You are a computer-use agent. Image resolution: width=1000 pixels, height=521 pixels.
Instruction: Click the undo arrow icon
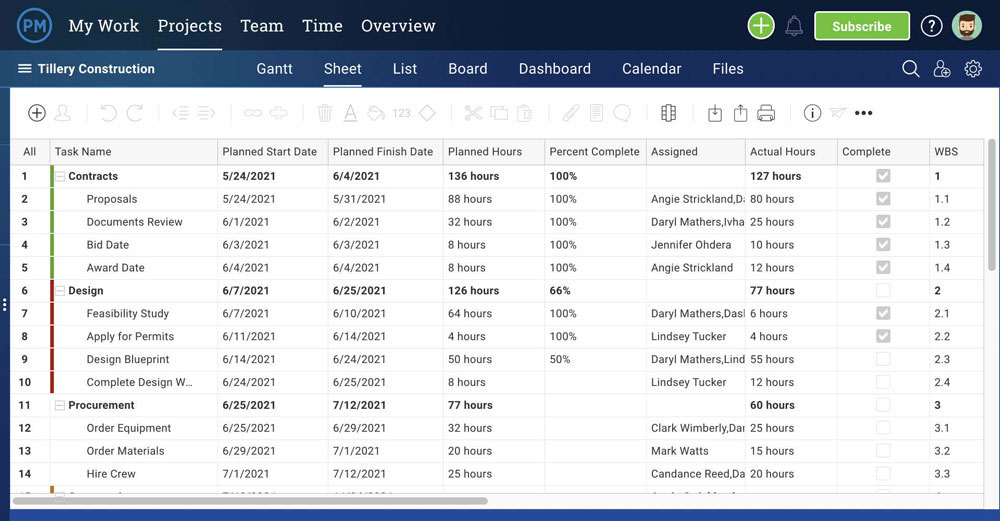[108, 113]
